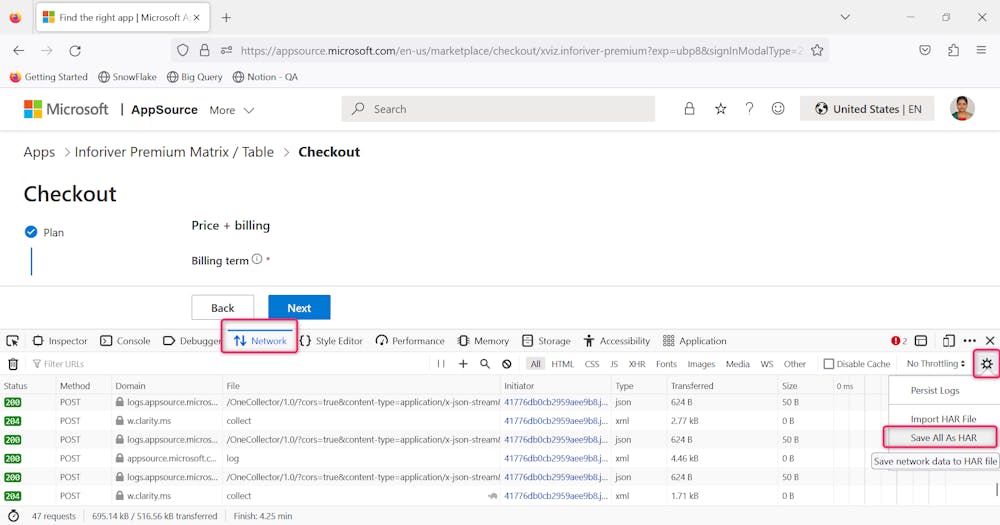Screen dimensions: 1000x525
Task: Choose Save All As HAR
Action: pyautogui.click(x=943, y=438)
